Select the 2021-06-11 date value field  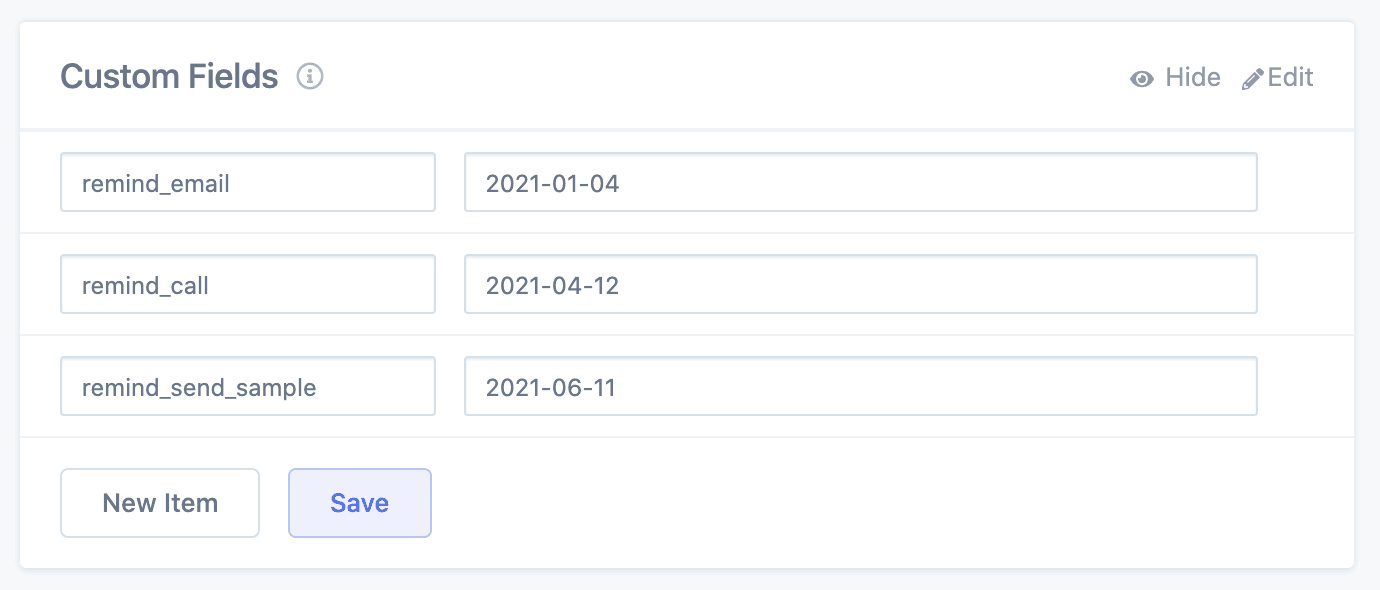tap(860, 386)
